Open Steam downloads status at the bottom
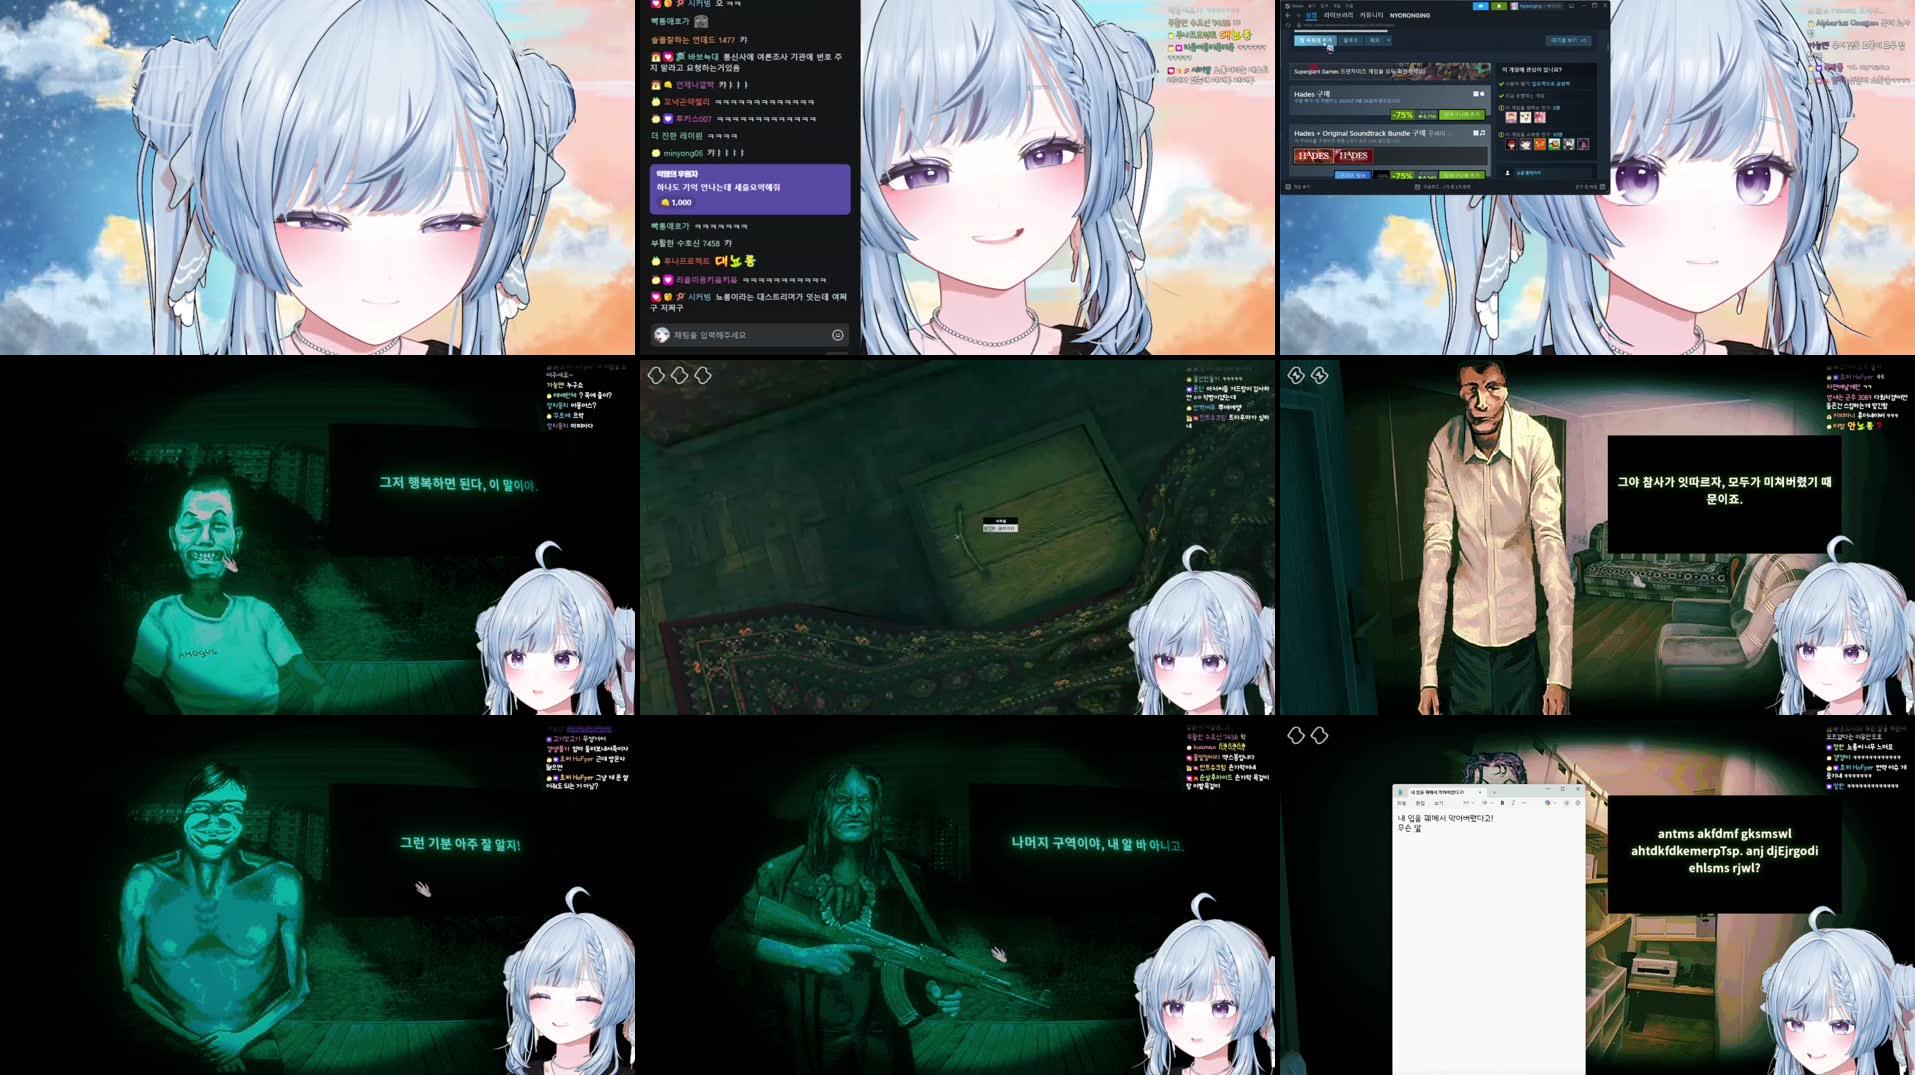The width and height of the screenshot is (1915, 1075). [1444, 187]
